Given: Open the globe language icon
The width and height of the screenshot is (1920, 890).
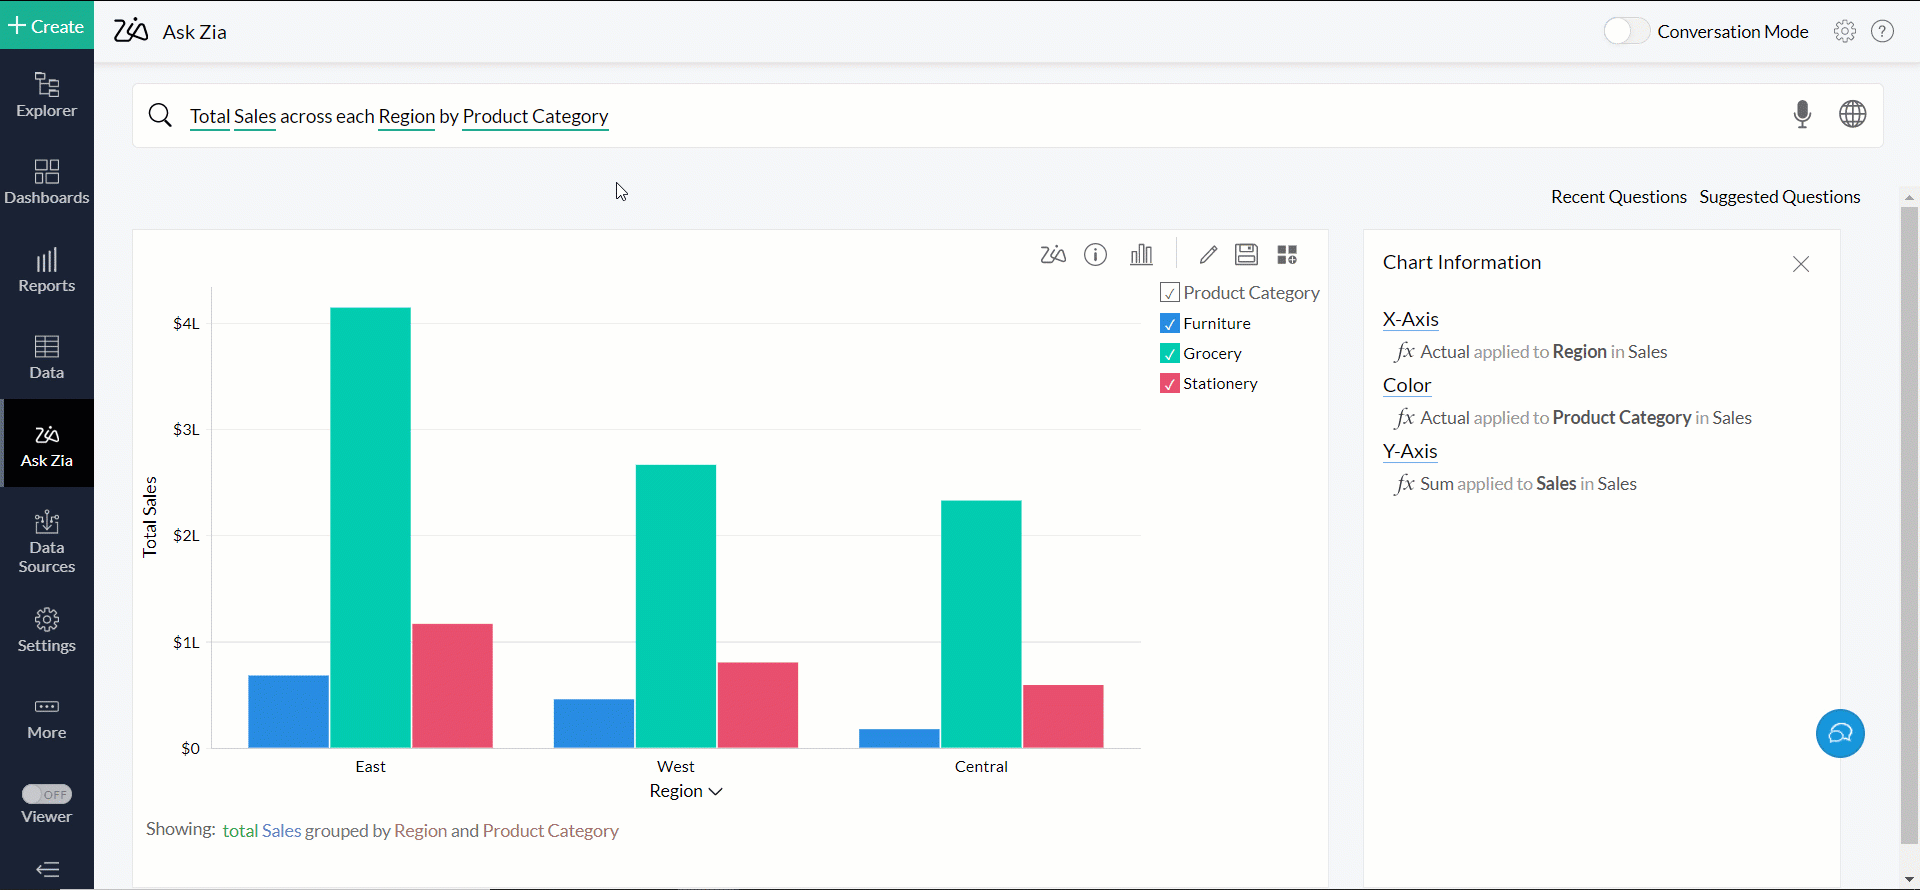Looking at the screenshot, I should point(1852,115).
